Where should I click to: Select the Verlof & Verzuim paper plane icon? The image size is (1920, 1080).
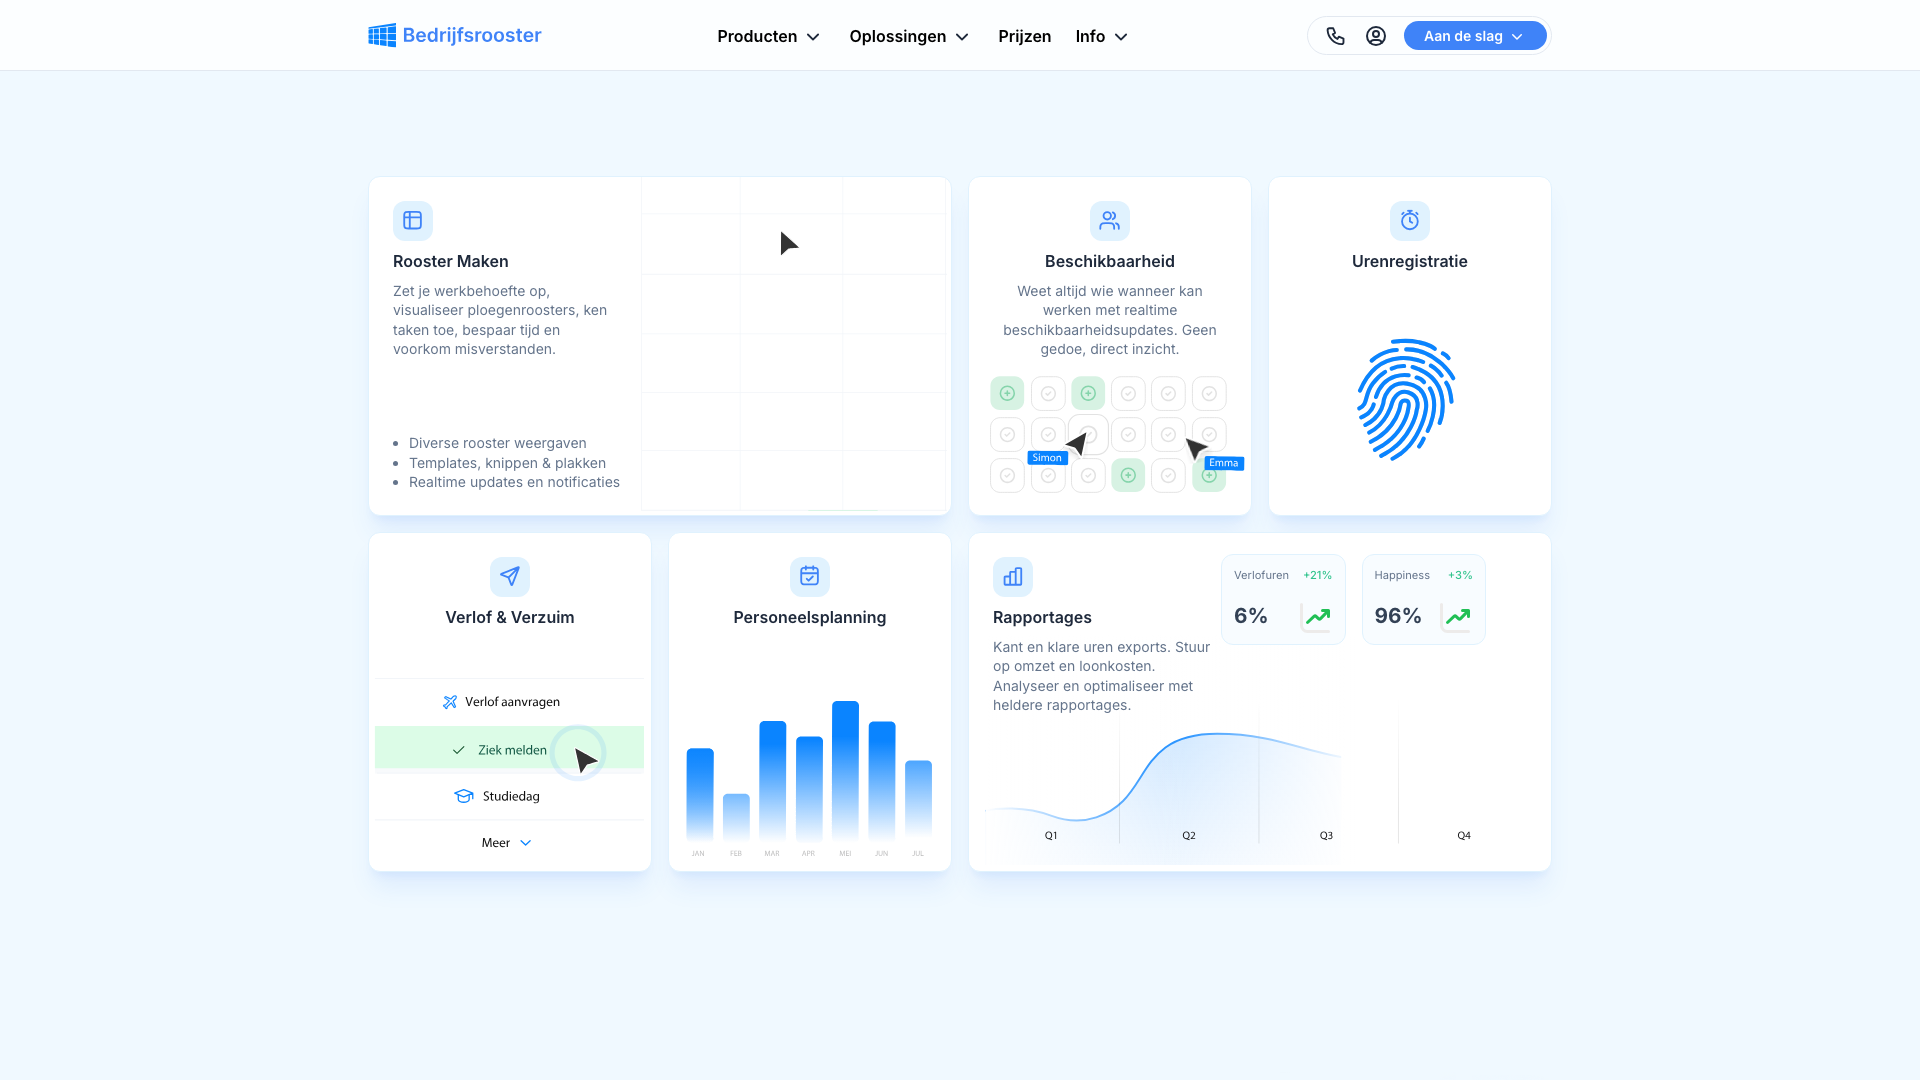[509, 576]
